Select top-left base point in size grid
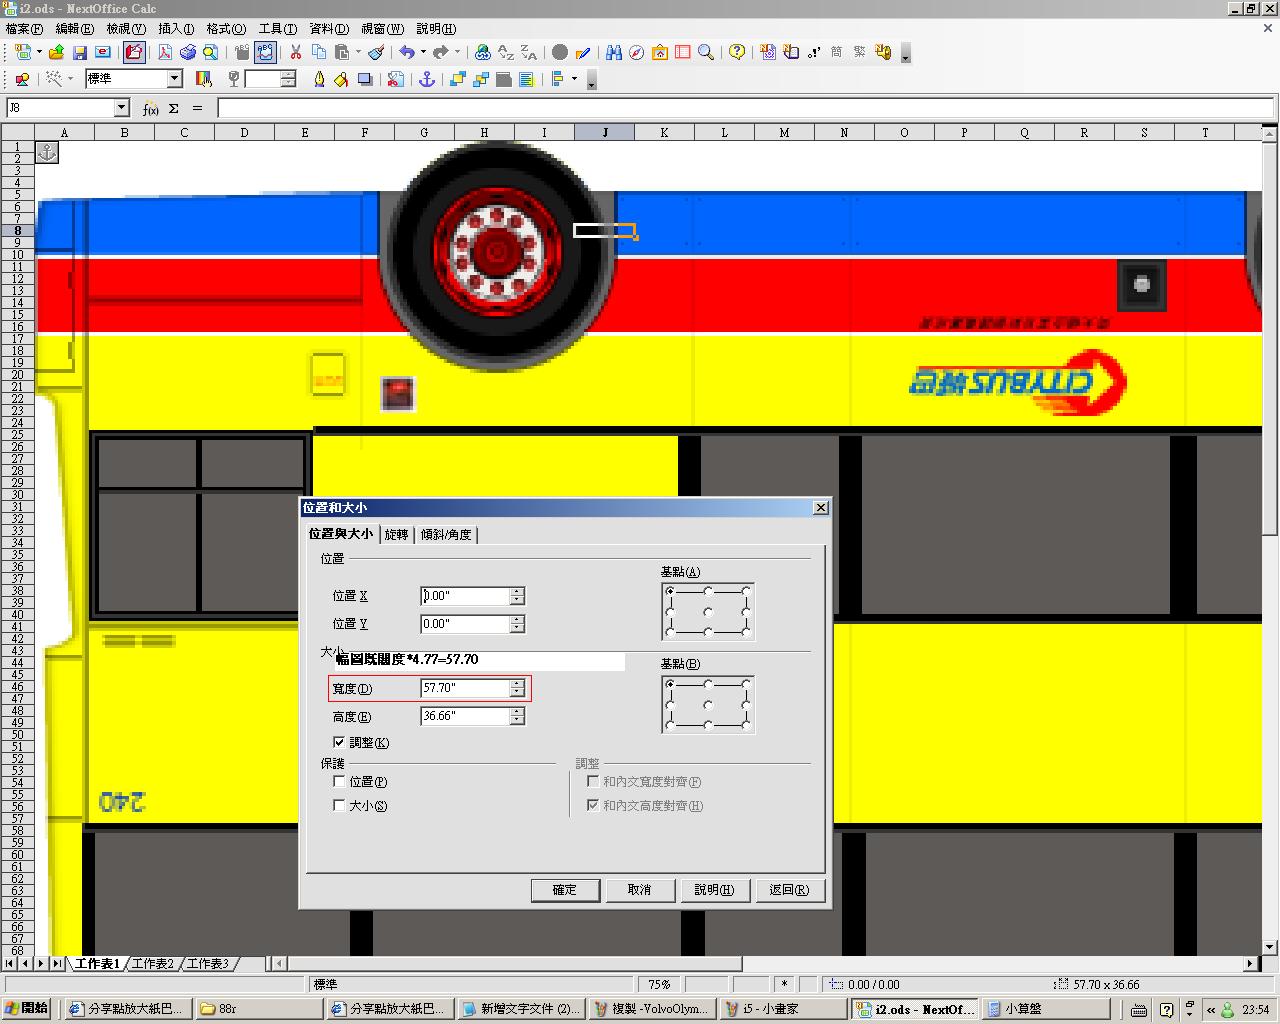Screen dimensions: 1280x1024 coord(670,684)
